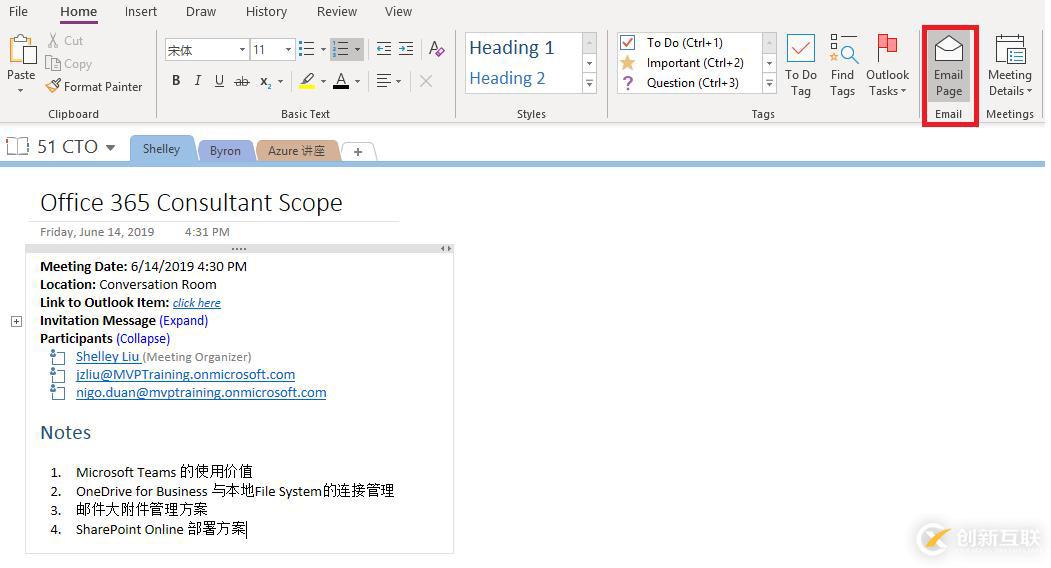Screen dimensions: 1051x568
Task: Open the font size dropdown
Action: [x=288, y=50]
